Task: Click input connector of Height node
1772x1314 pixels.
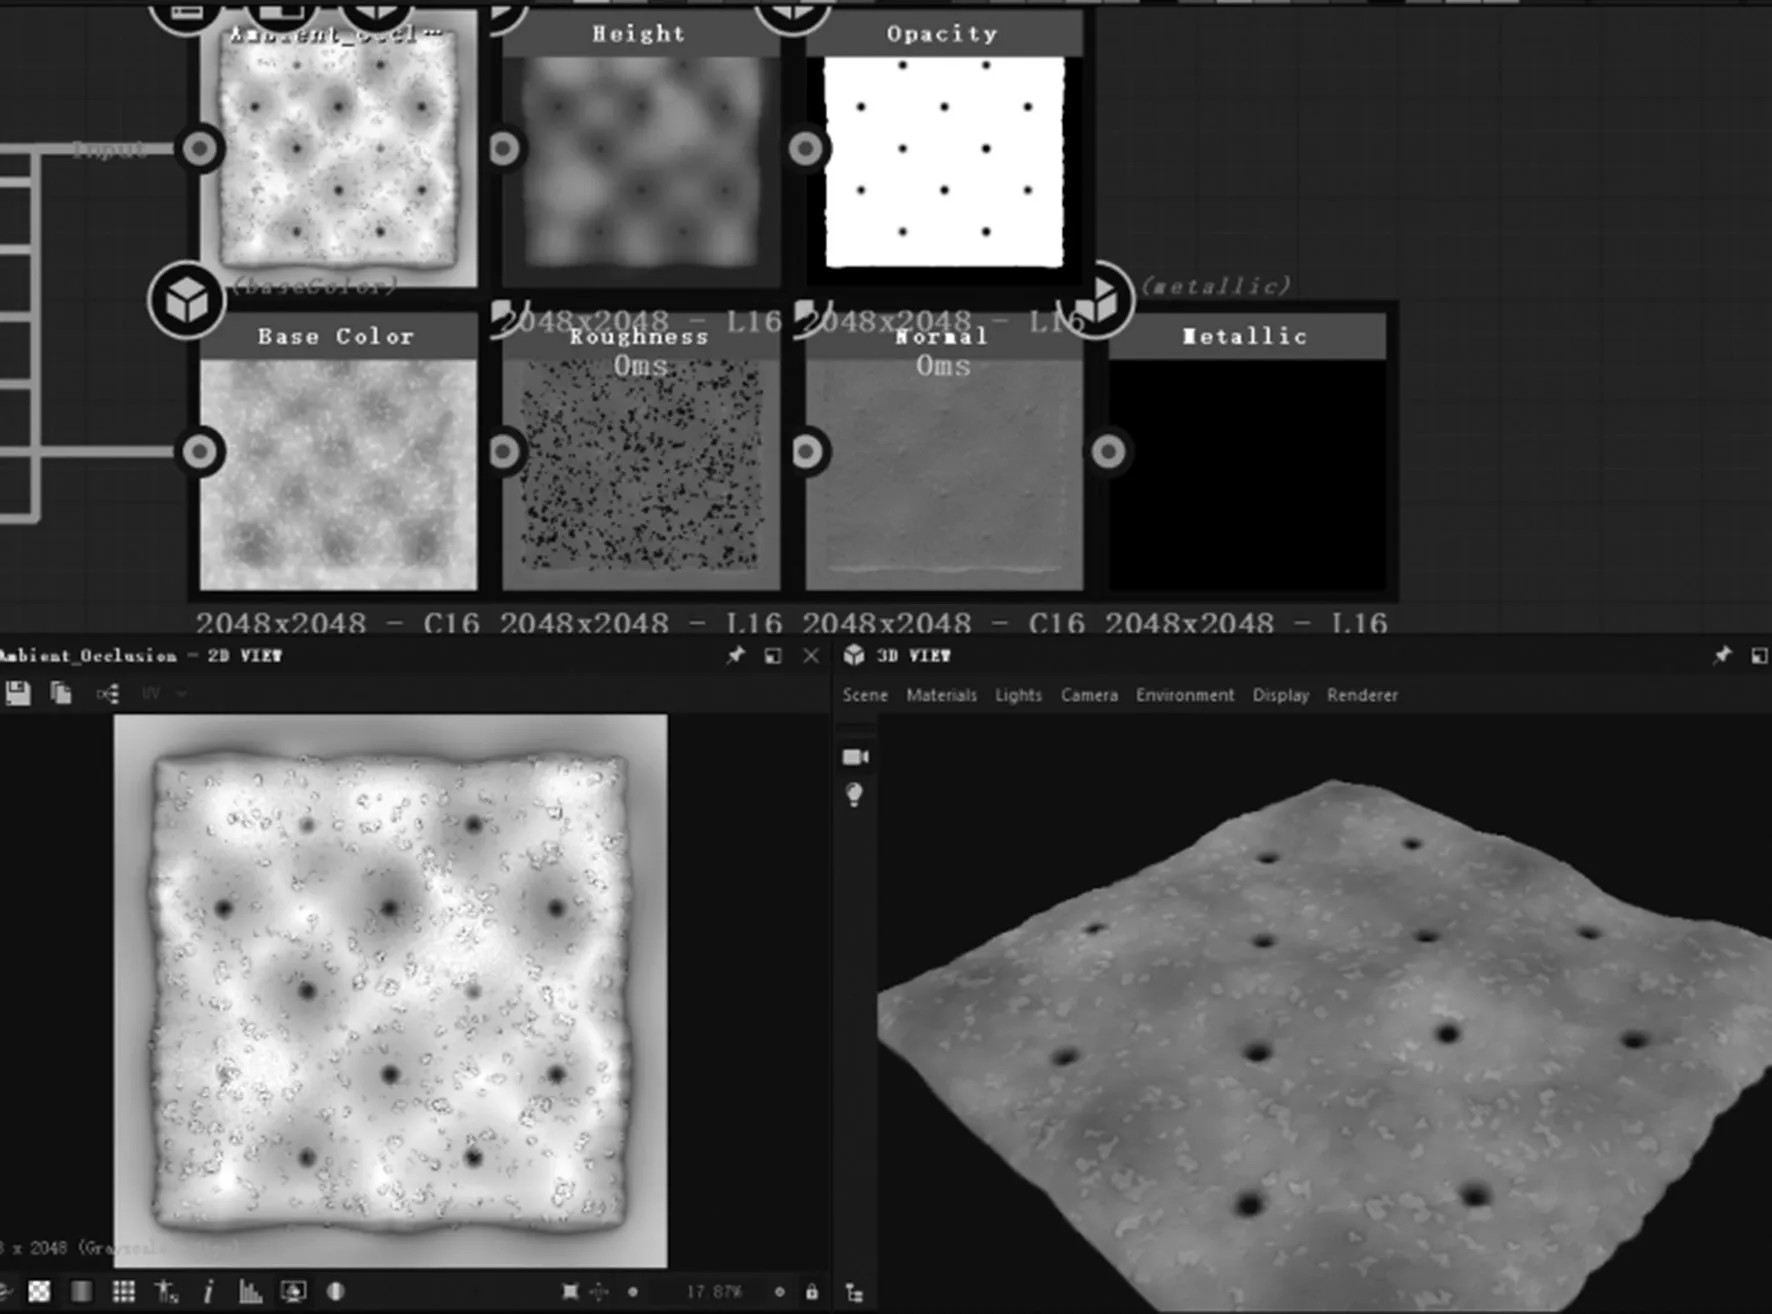Action: click(504, 149)
